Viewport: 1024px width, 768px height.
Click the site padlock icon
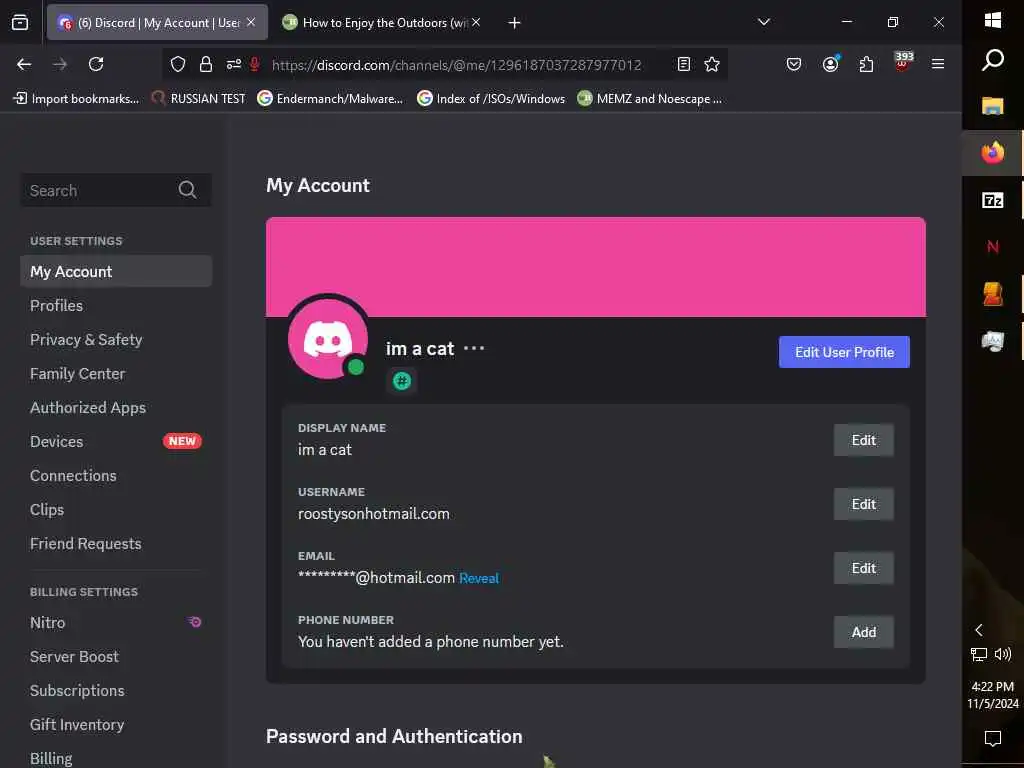click(x=206, y=64)
